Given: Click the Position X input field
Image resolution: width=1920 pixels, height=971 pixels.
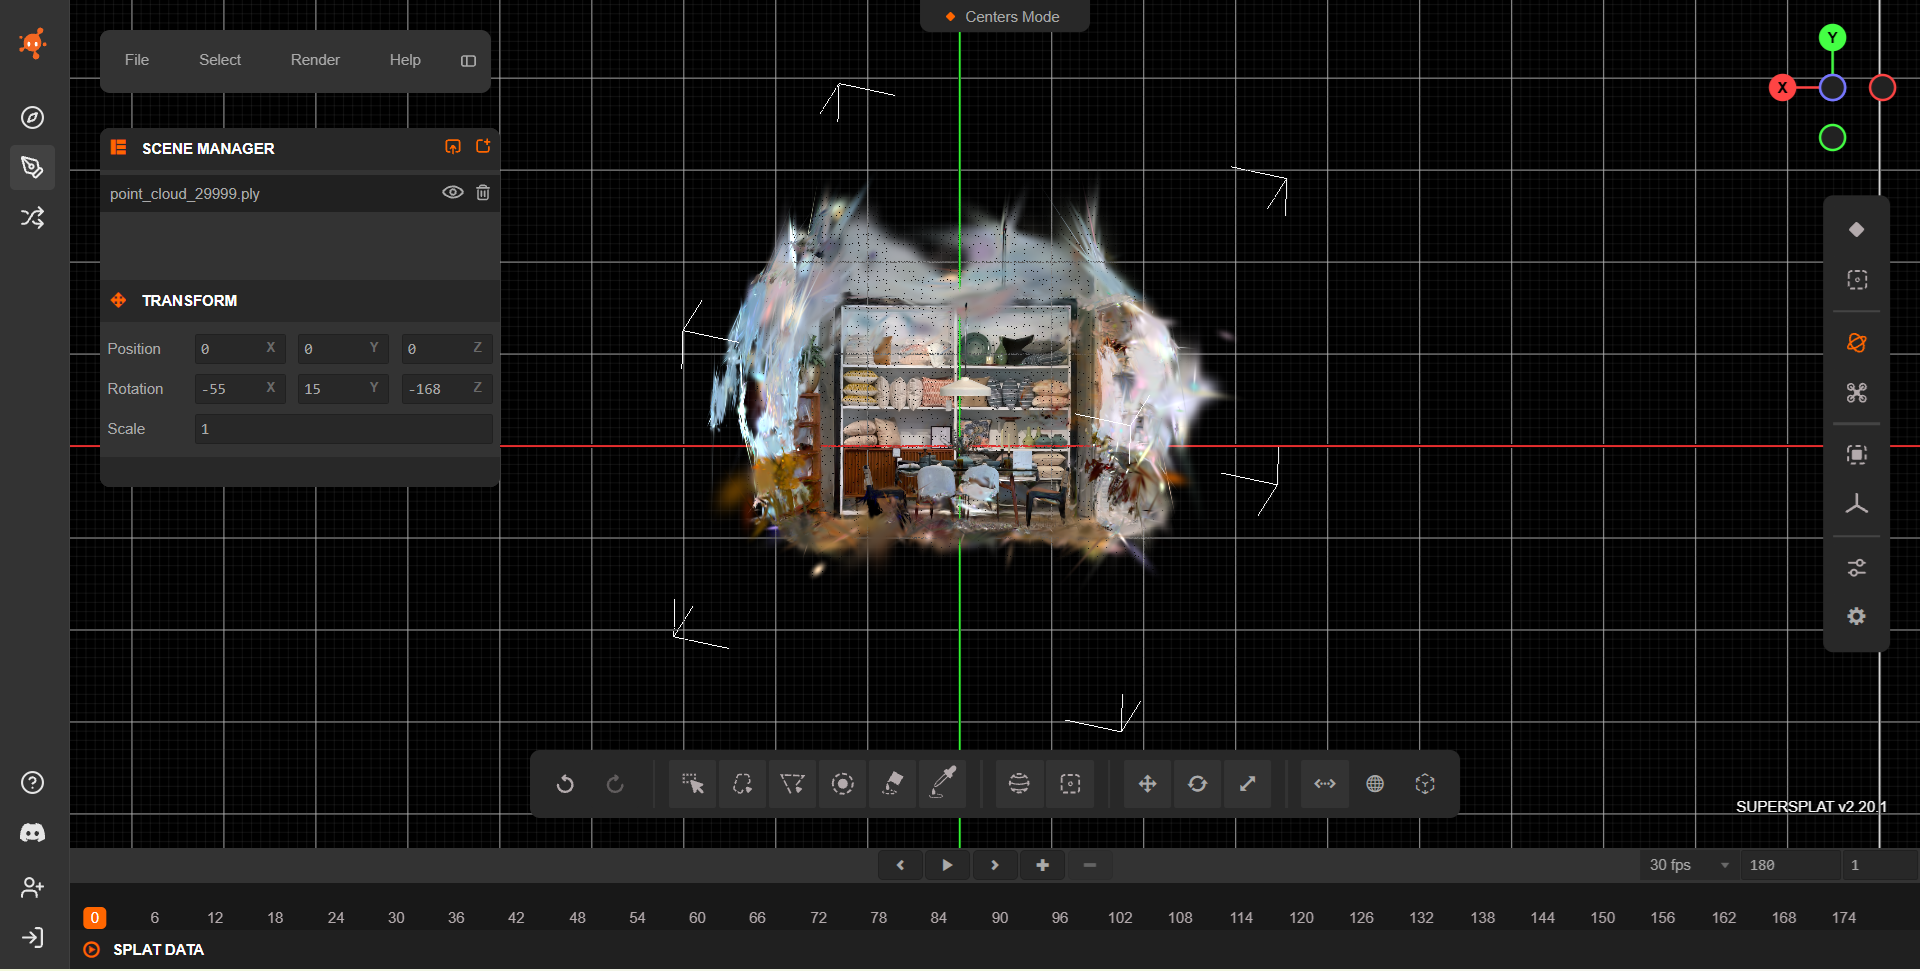Looking at the screenshot, I should (240, 348).
